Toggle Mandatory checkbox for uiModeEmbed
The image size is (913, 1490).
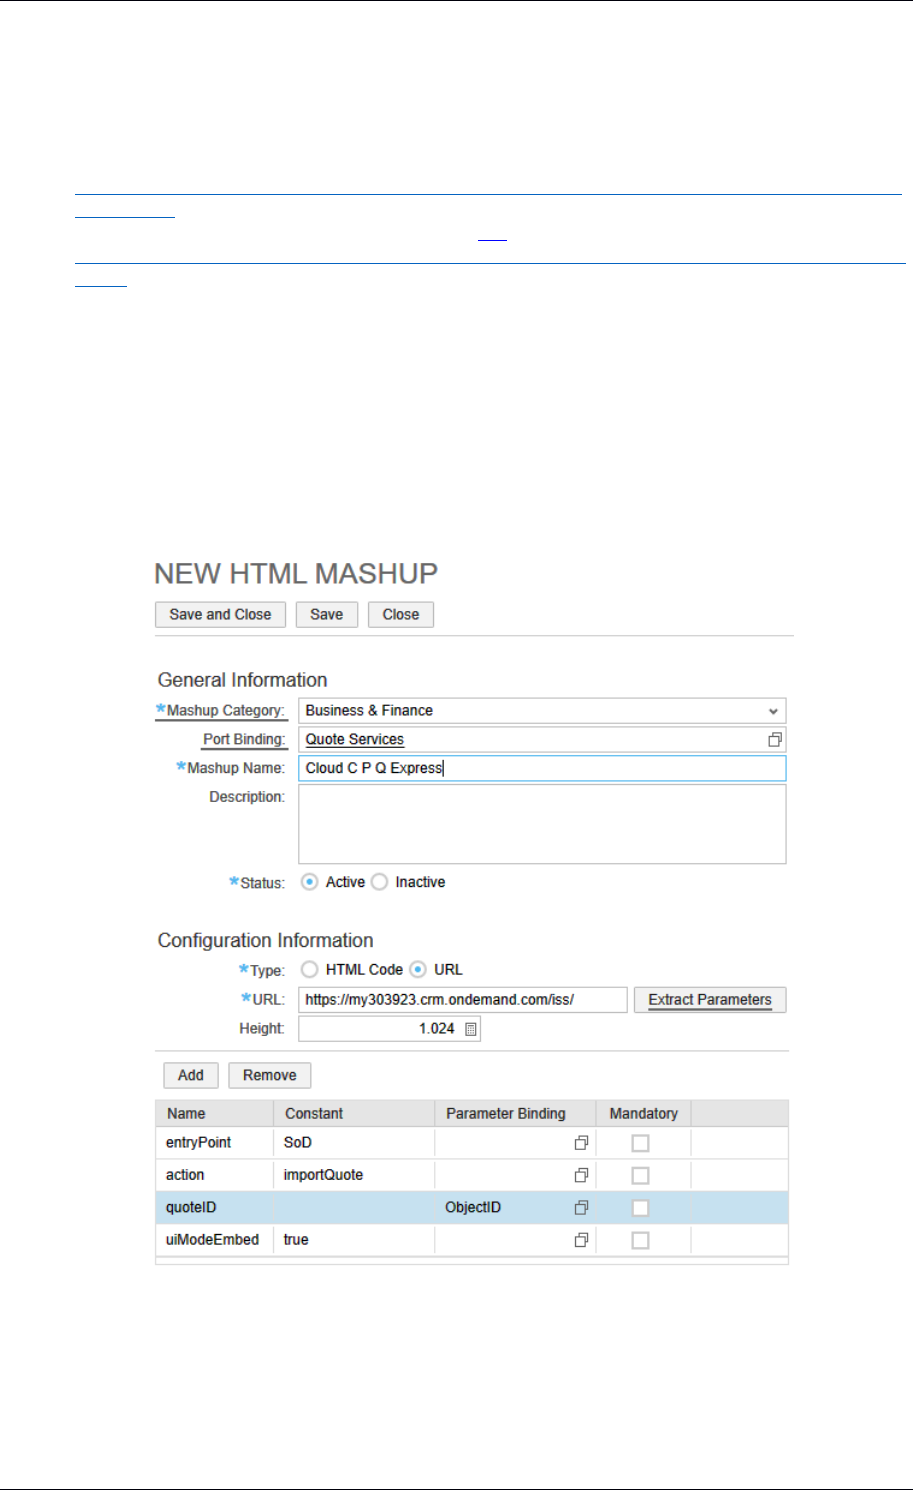coord(641,1240)
